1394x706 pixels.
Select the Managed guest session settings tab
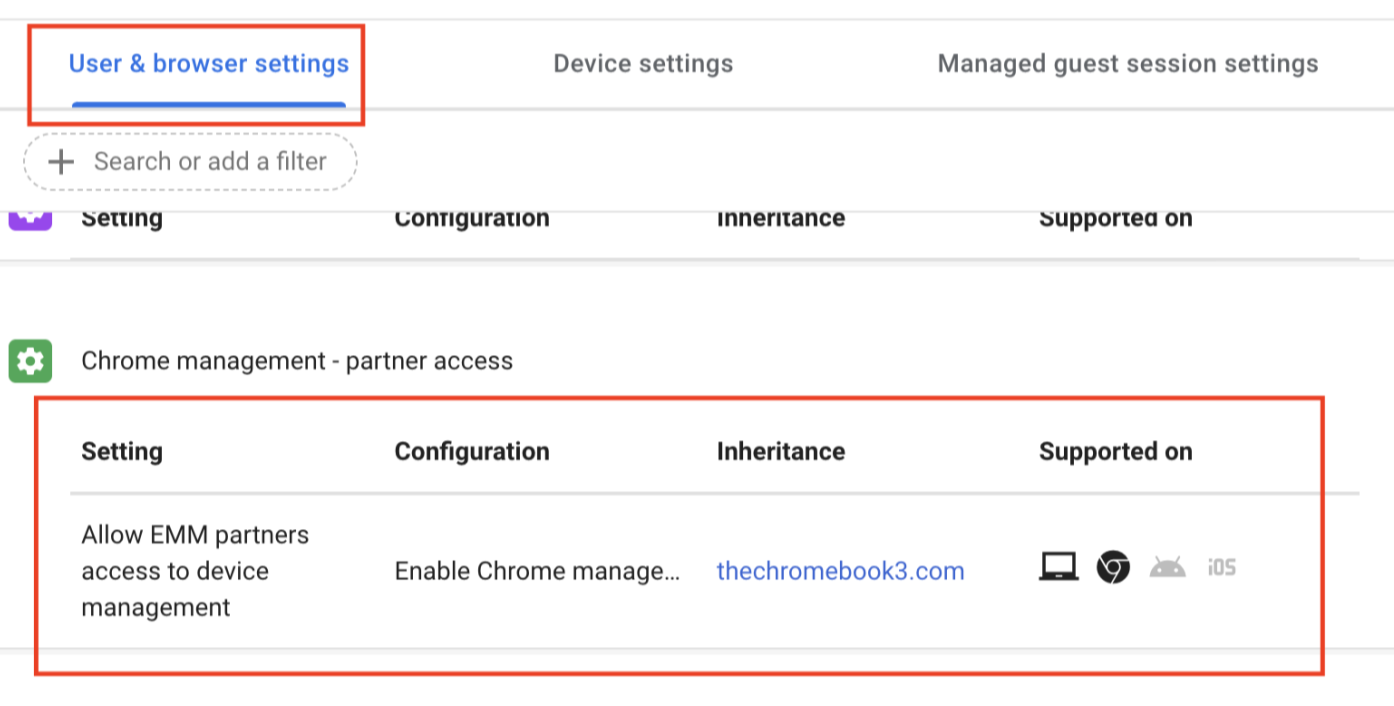(1127, 65)
